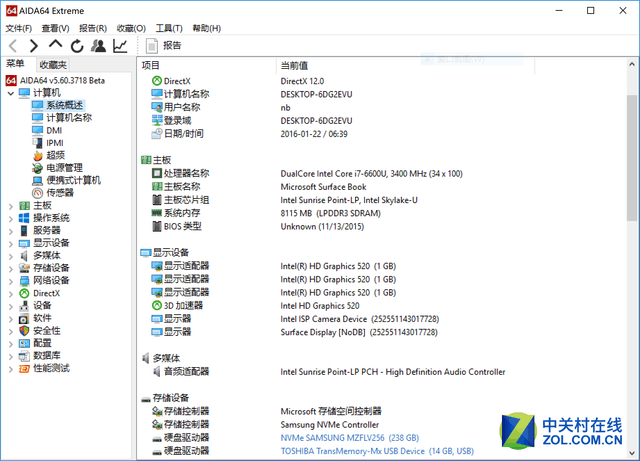Select the IPMI tree item
This screenshot has width=640, height=461.
[55, 143]
